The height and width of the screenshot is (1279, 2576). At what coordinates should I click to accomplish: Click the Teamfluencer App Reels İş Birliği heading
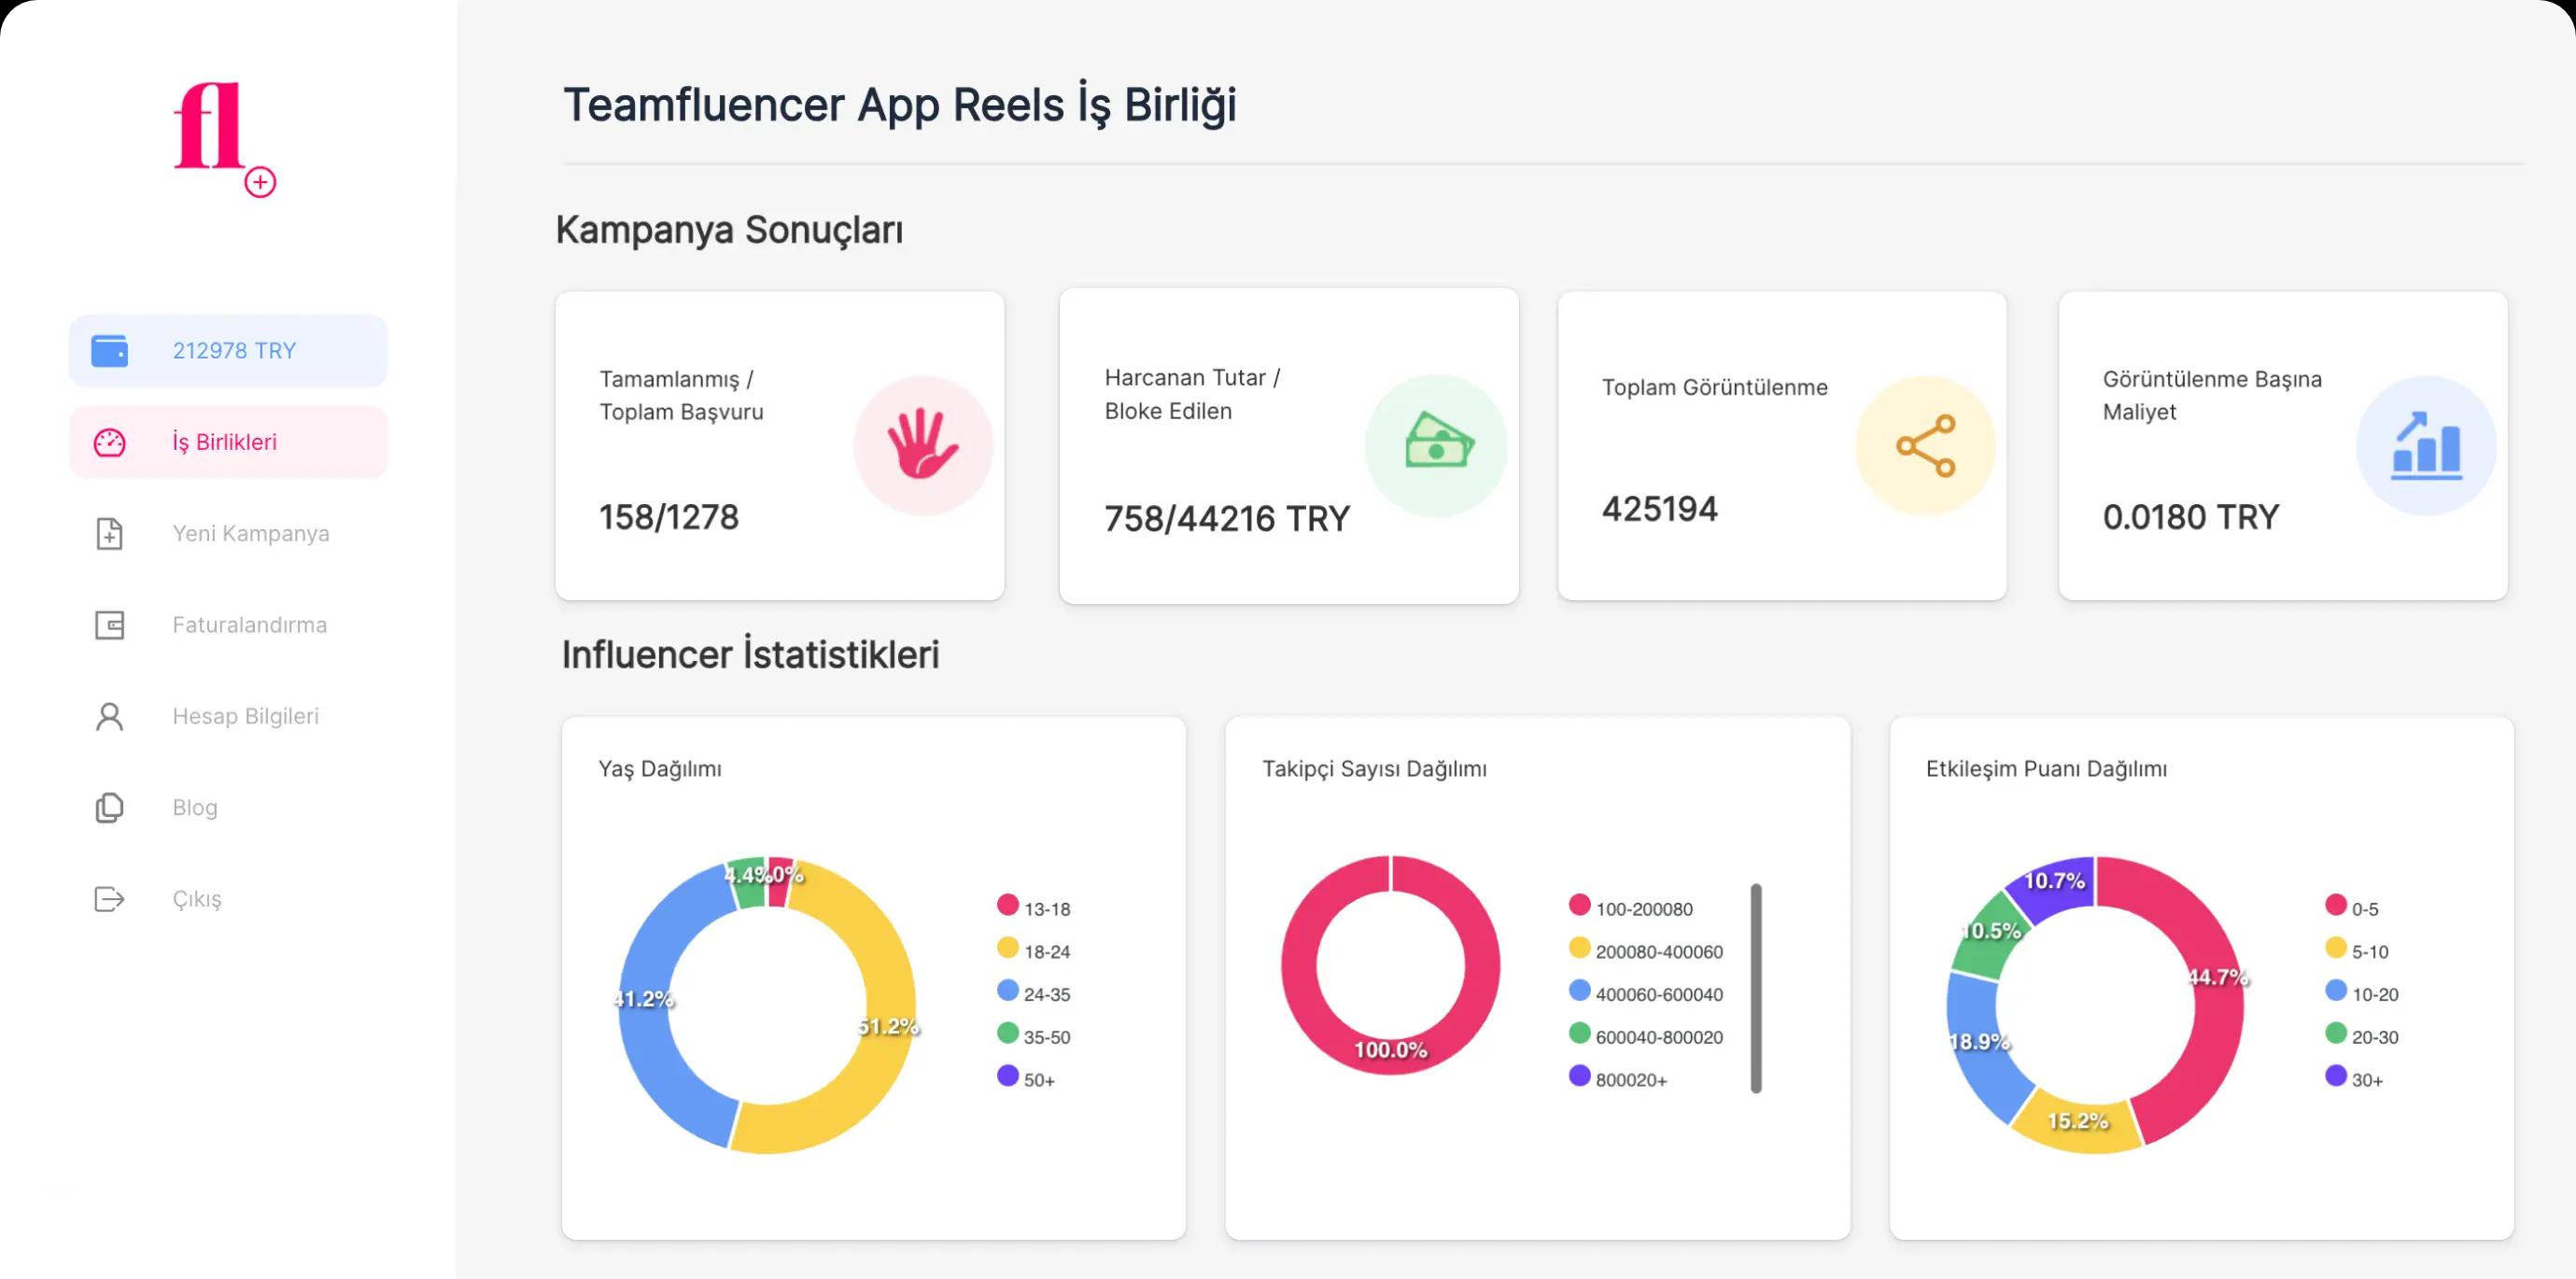coord(900,106)
